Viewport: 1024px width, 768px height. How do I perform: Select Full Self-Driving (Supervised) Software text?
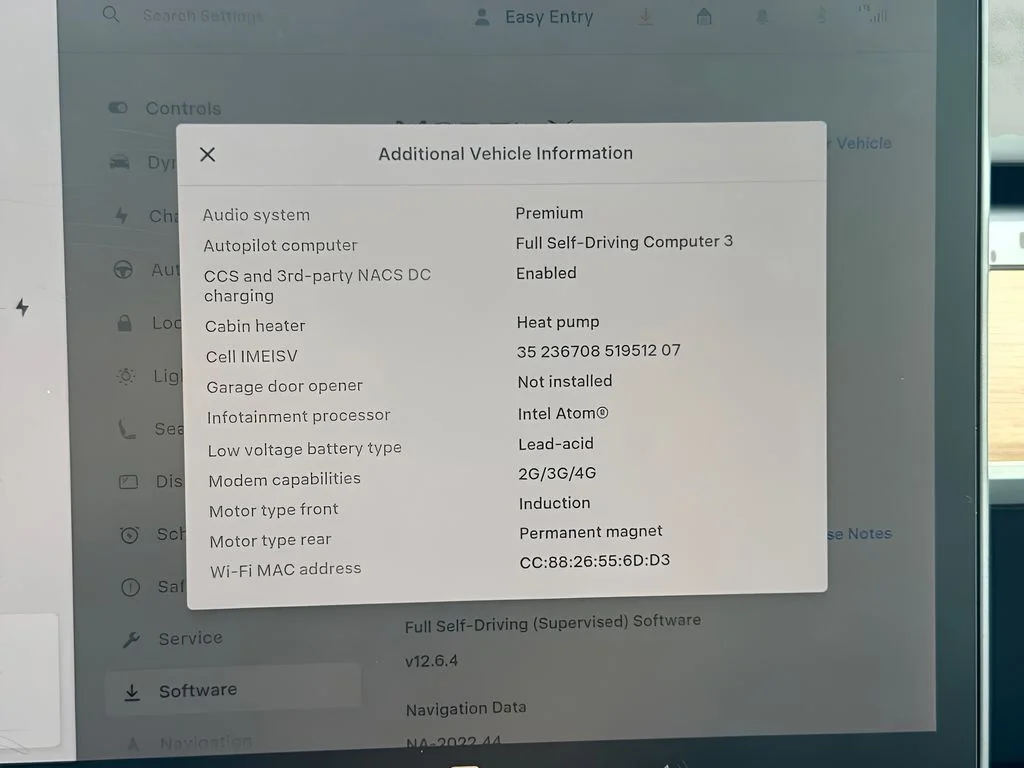tap(552, 623)
